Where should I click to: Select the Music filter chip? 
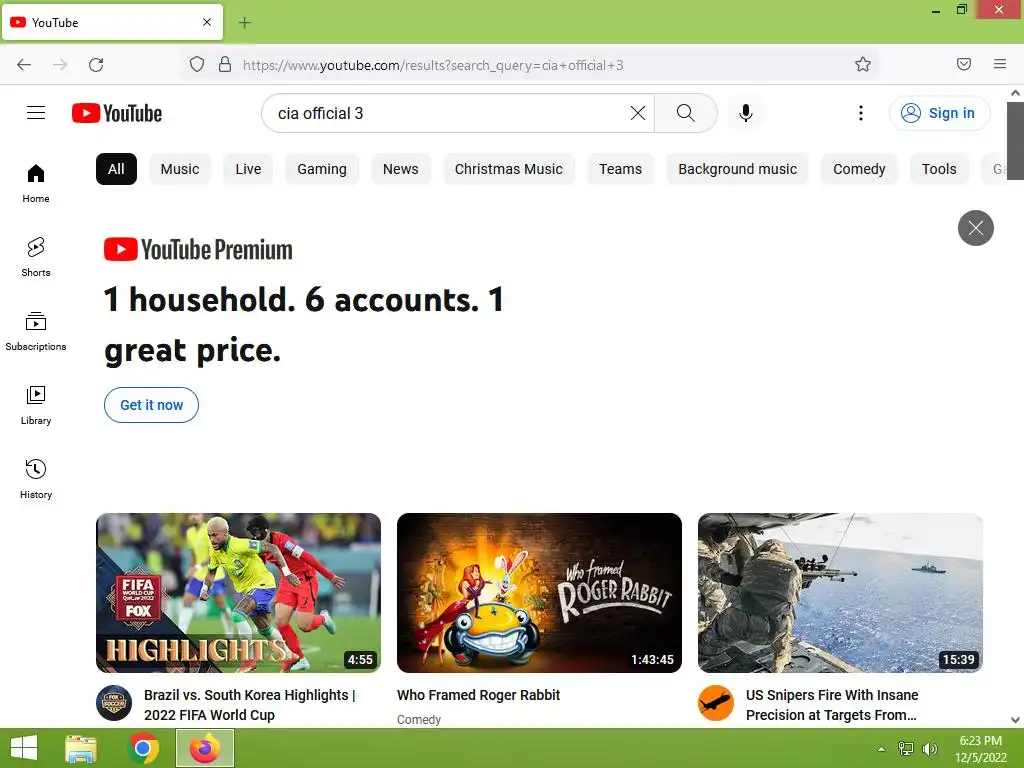tap(180, 169)
